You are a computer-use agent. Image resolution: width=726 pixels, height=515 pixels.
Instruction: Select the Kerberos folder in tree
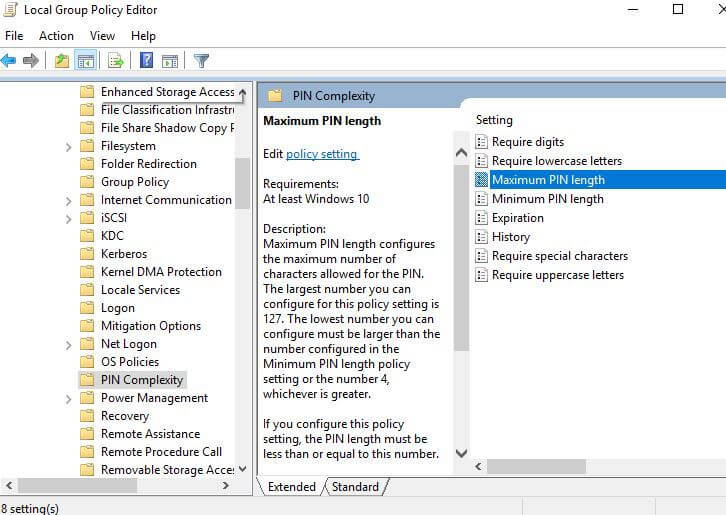coord(123,254)
